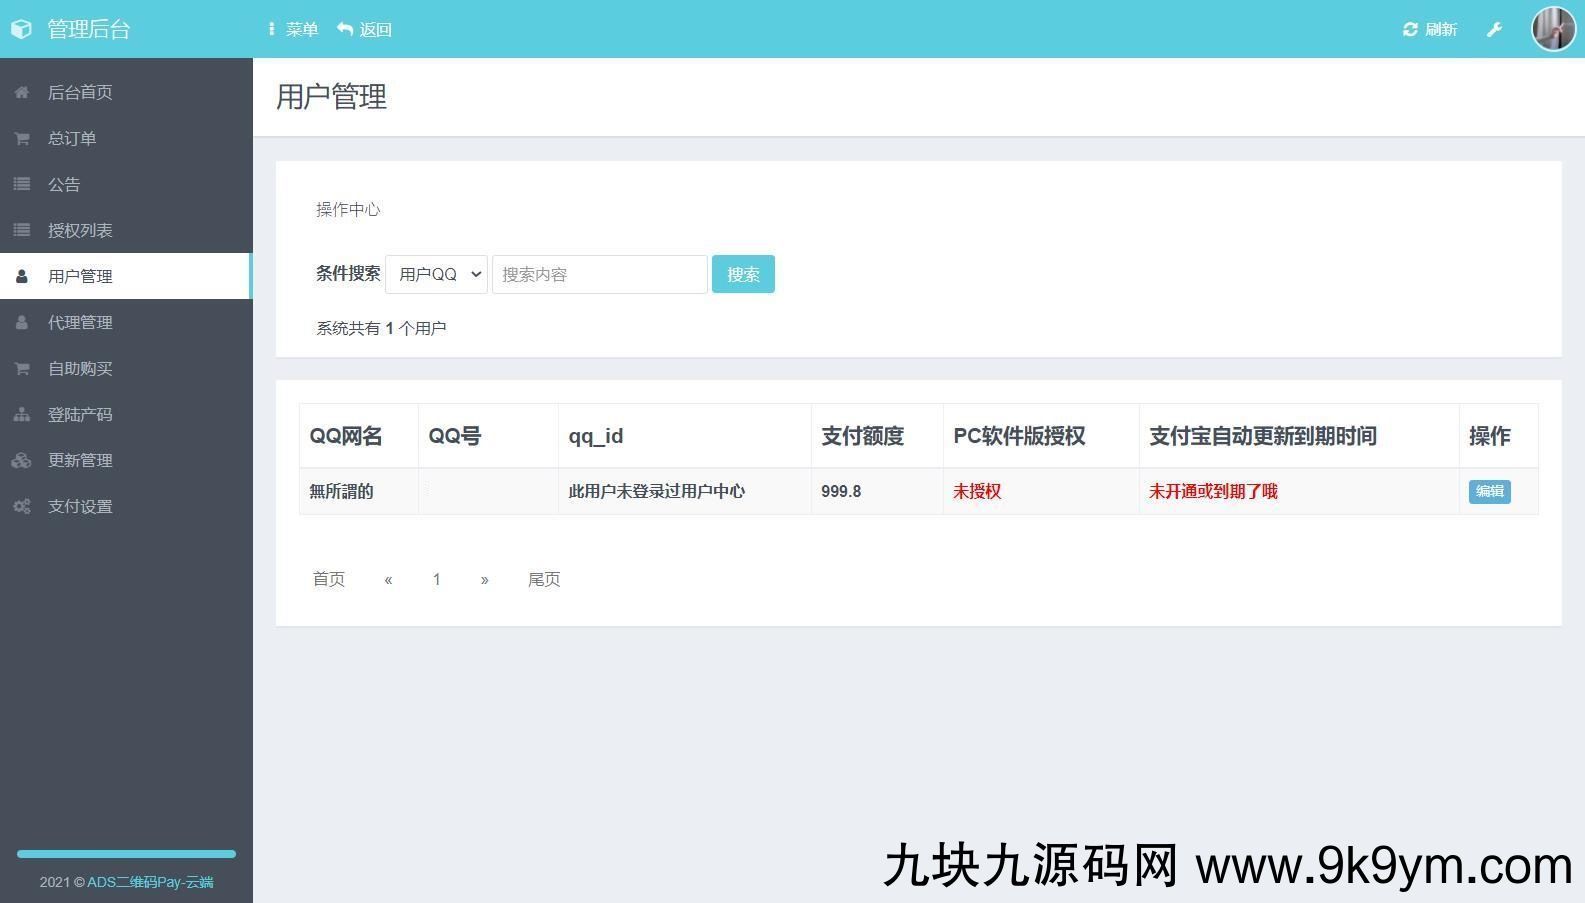Click the wrench icon in top bar
1585x903 pixels.
(x=1494, y=29)
